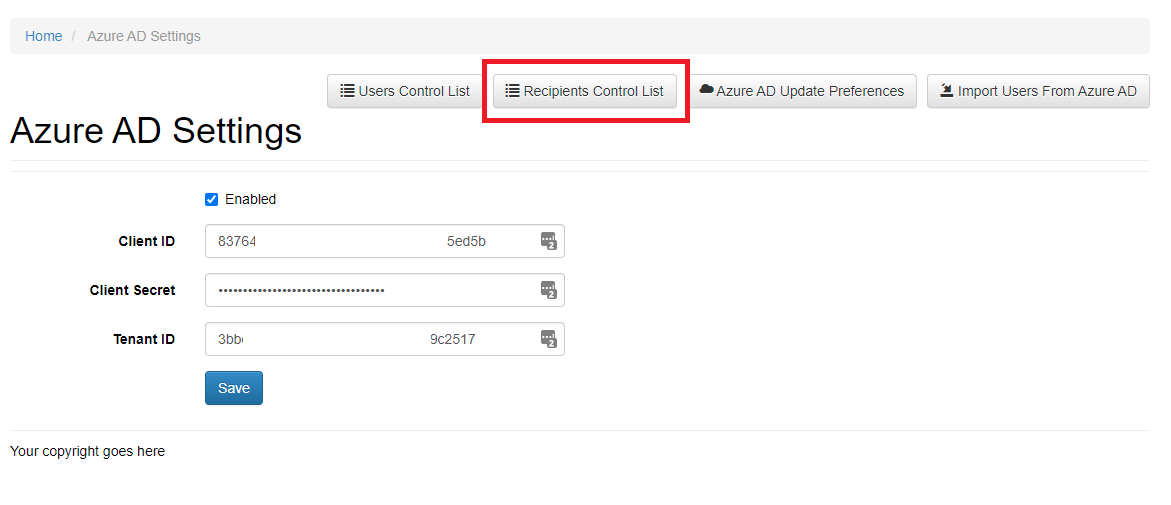Viewport: 1171px width, 505px height.
Task: Click Azure AD Settings breadcrumb item
Action: tap(144, 36)
